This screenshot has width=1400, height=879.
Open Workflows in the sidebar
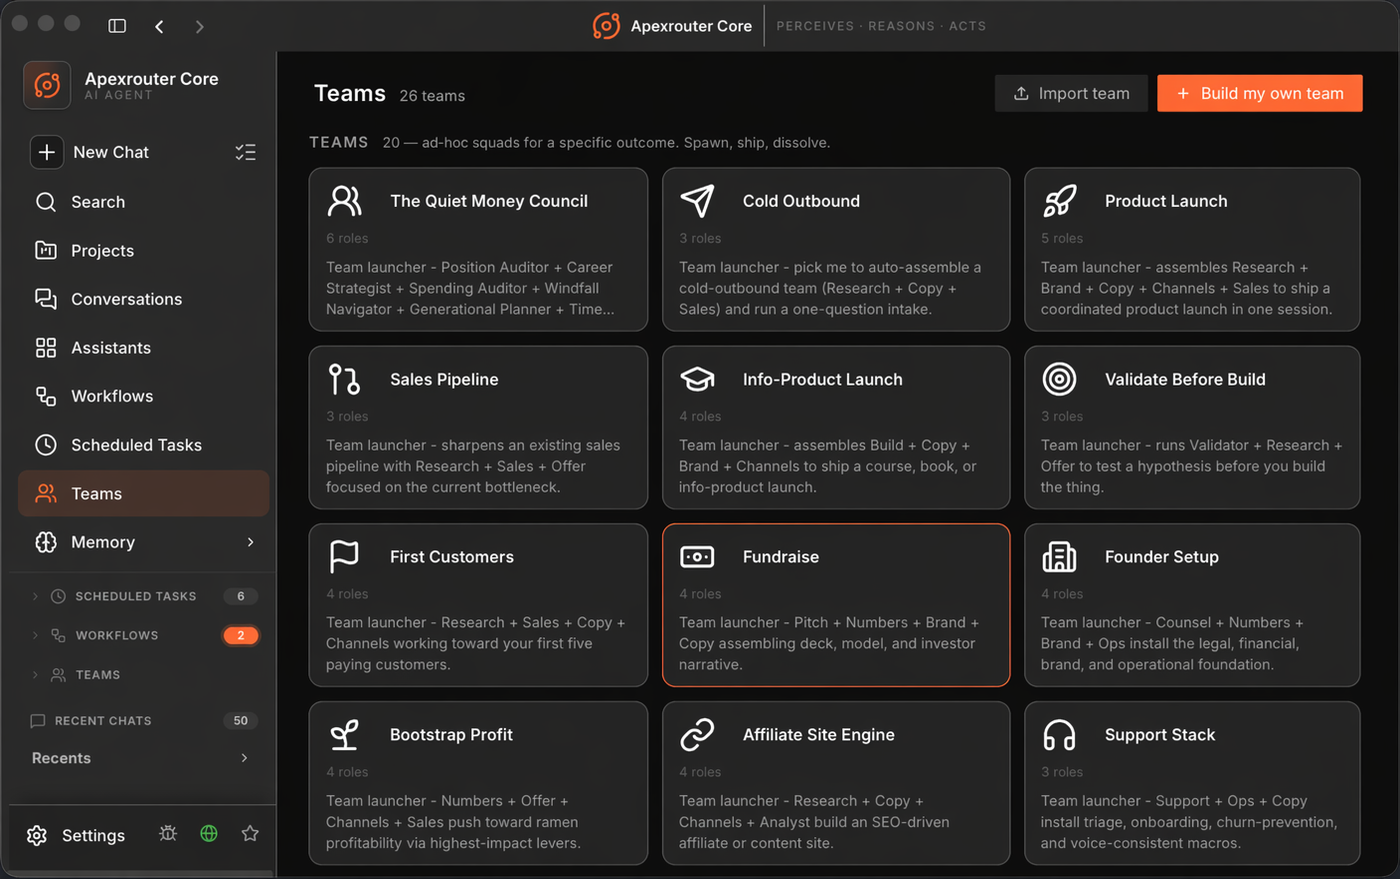[144, 396]
